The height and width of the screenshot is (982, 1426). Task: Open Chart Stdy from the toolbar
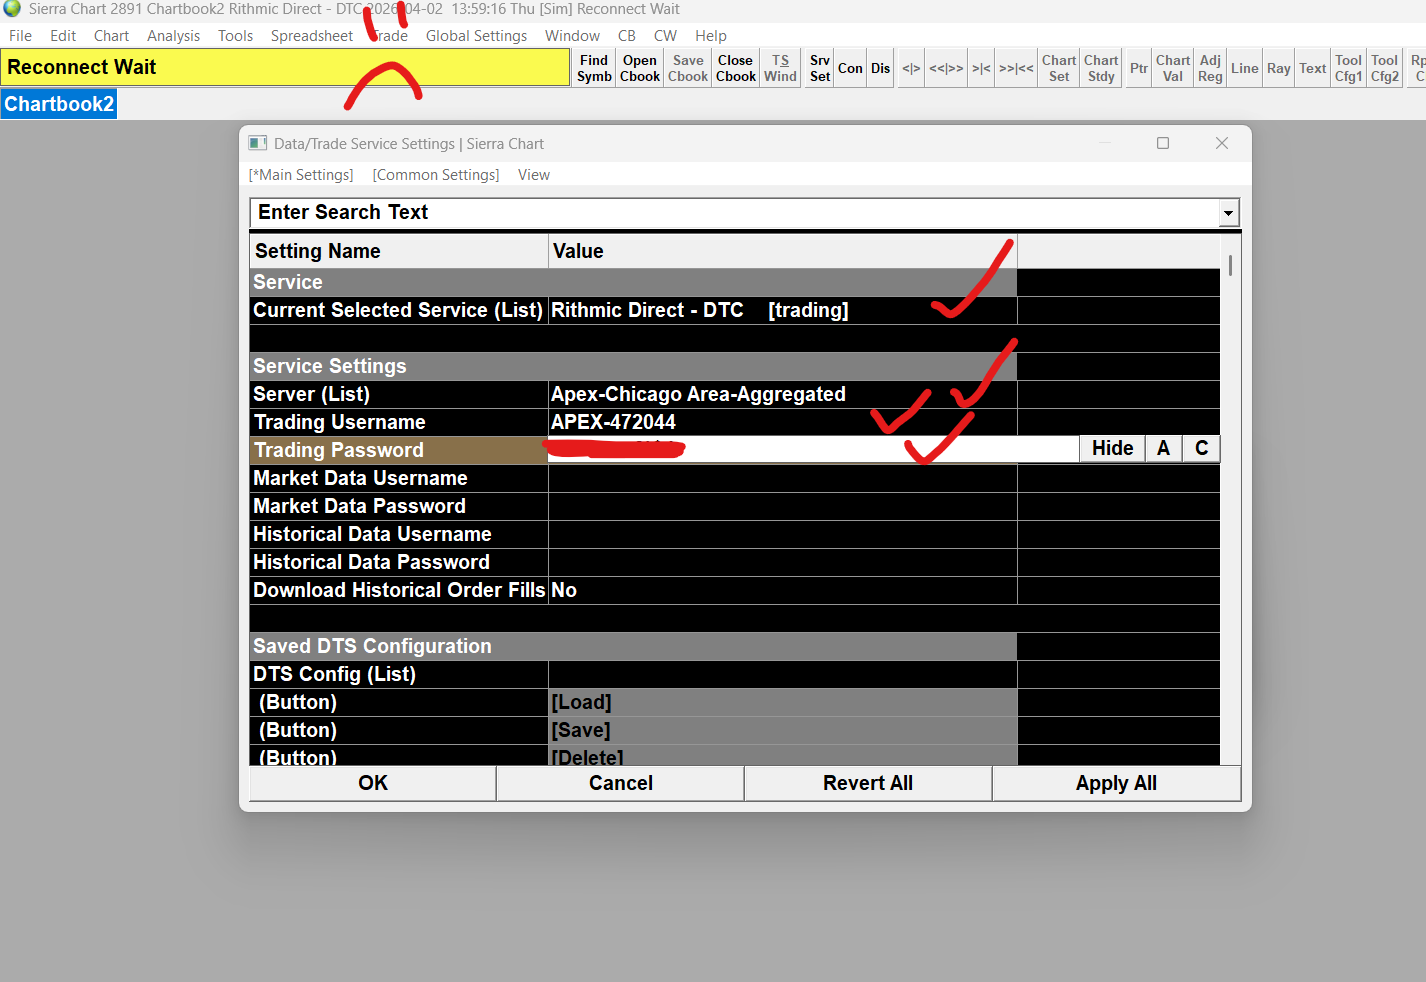[1101, 68]
